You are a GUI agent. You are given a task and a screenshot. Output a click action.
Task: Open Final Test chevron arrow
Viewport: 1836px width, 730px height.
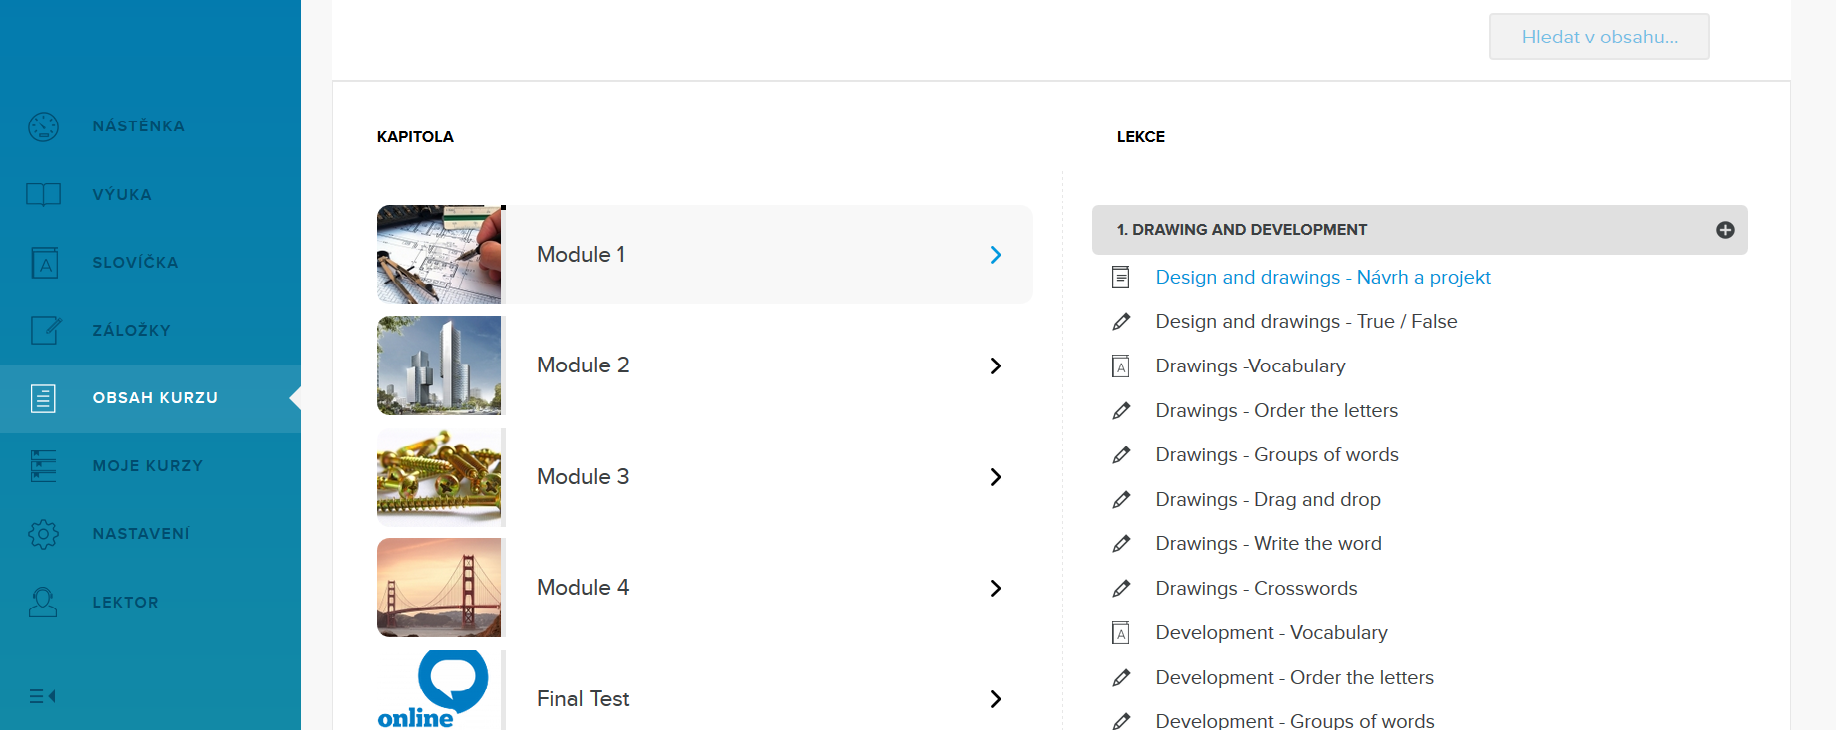tap(995, 699)
